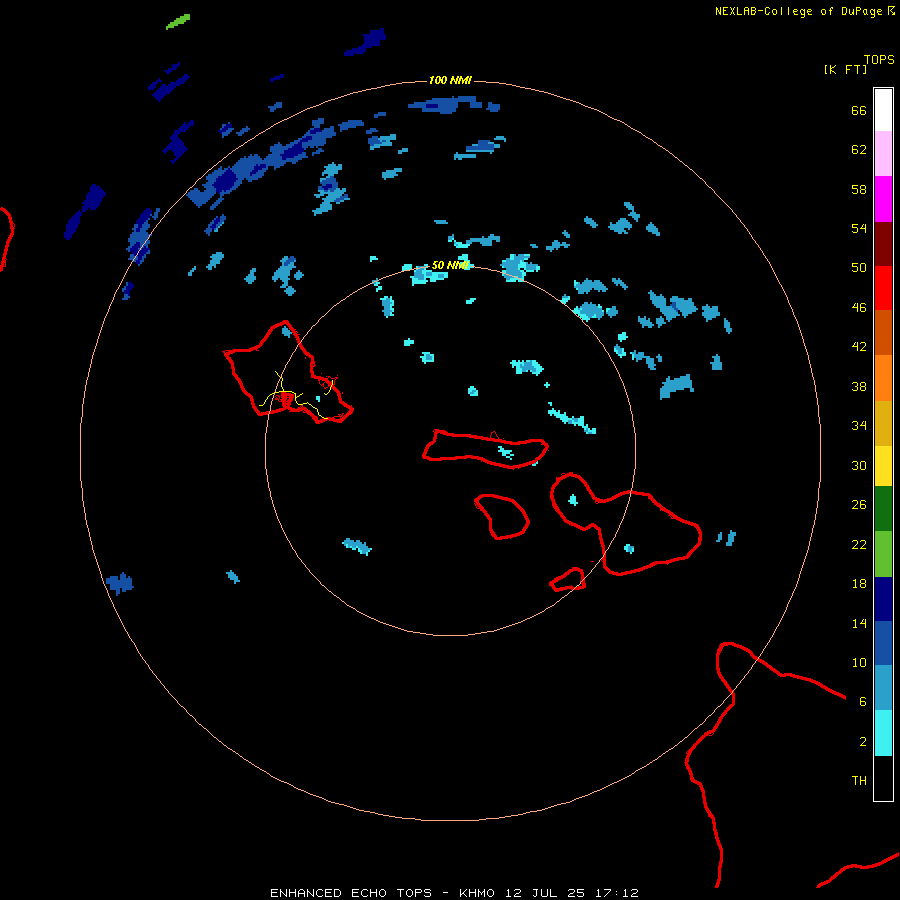Select the light green legend swatch
This screenshot has height=900, width=900.
point(883,554)
